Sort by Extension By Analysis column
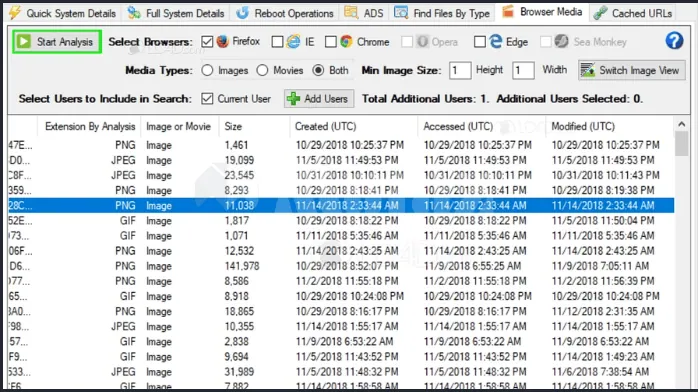 (x=89, y=127)
